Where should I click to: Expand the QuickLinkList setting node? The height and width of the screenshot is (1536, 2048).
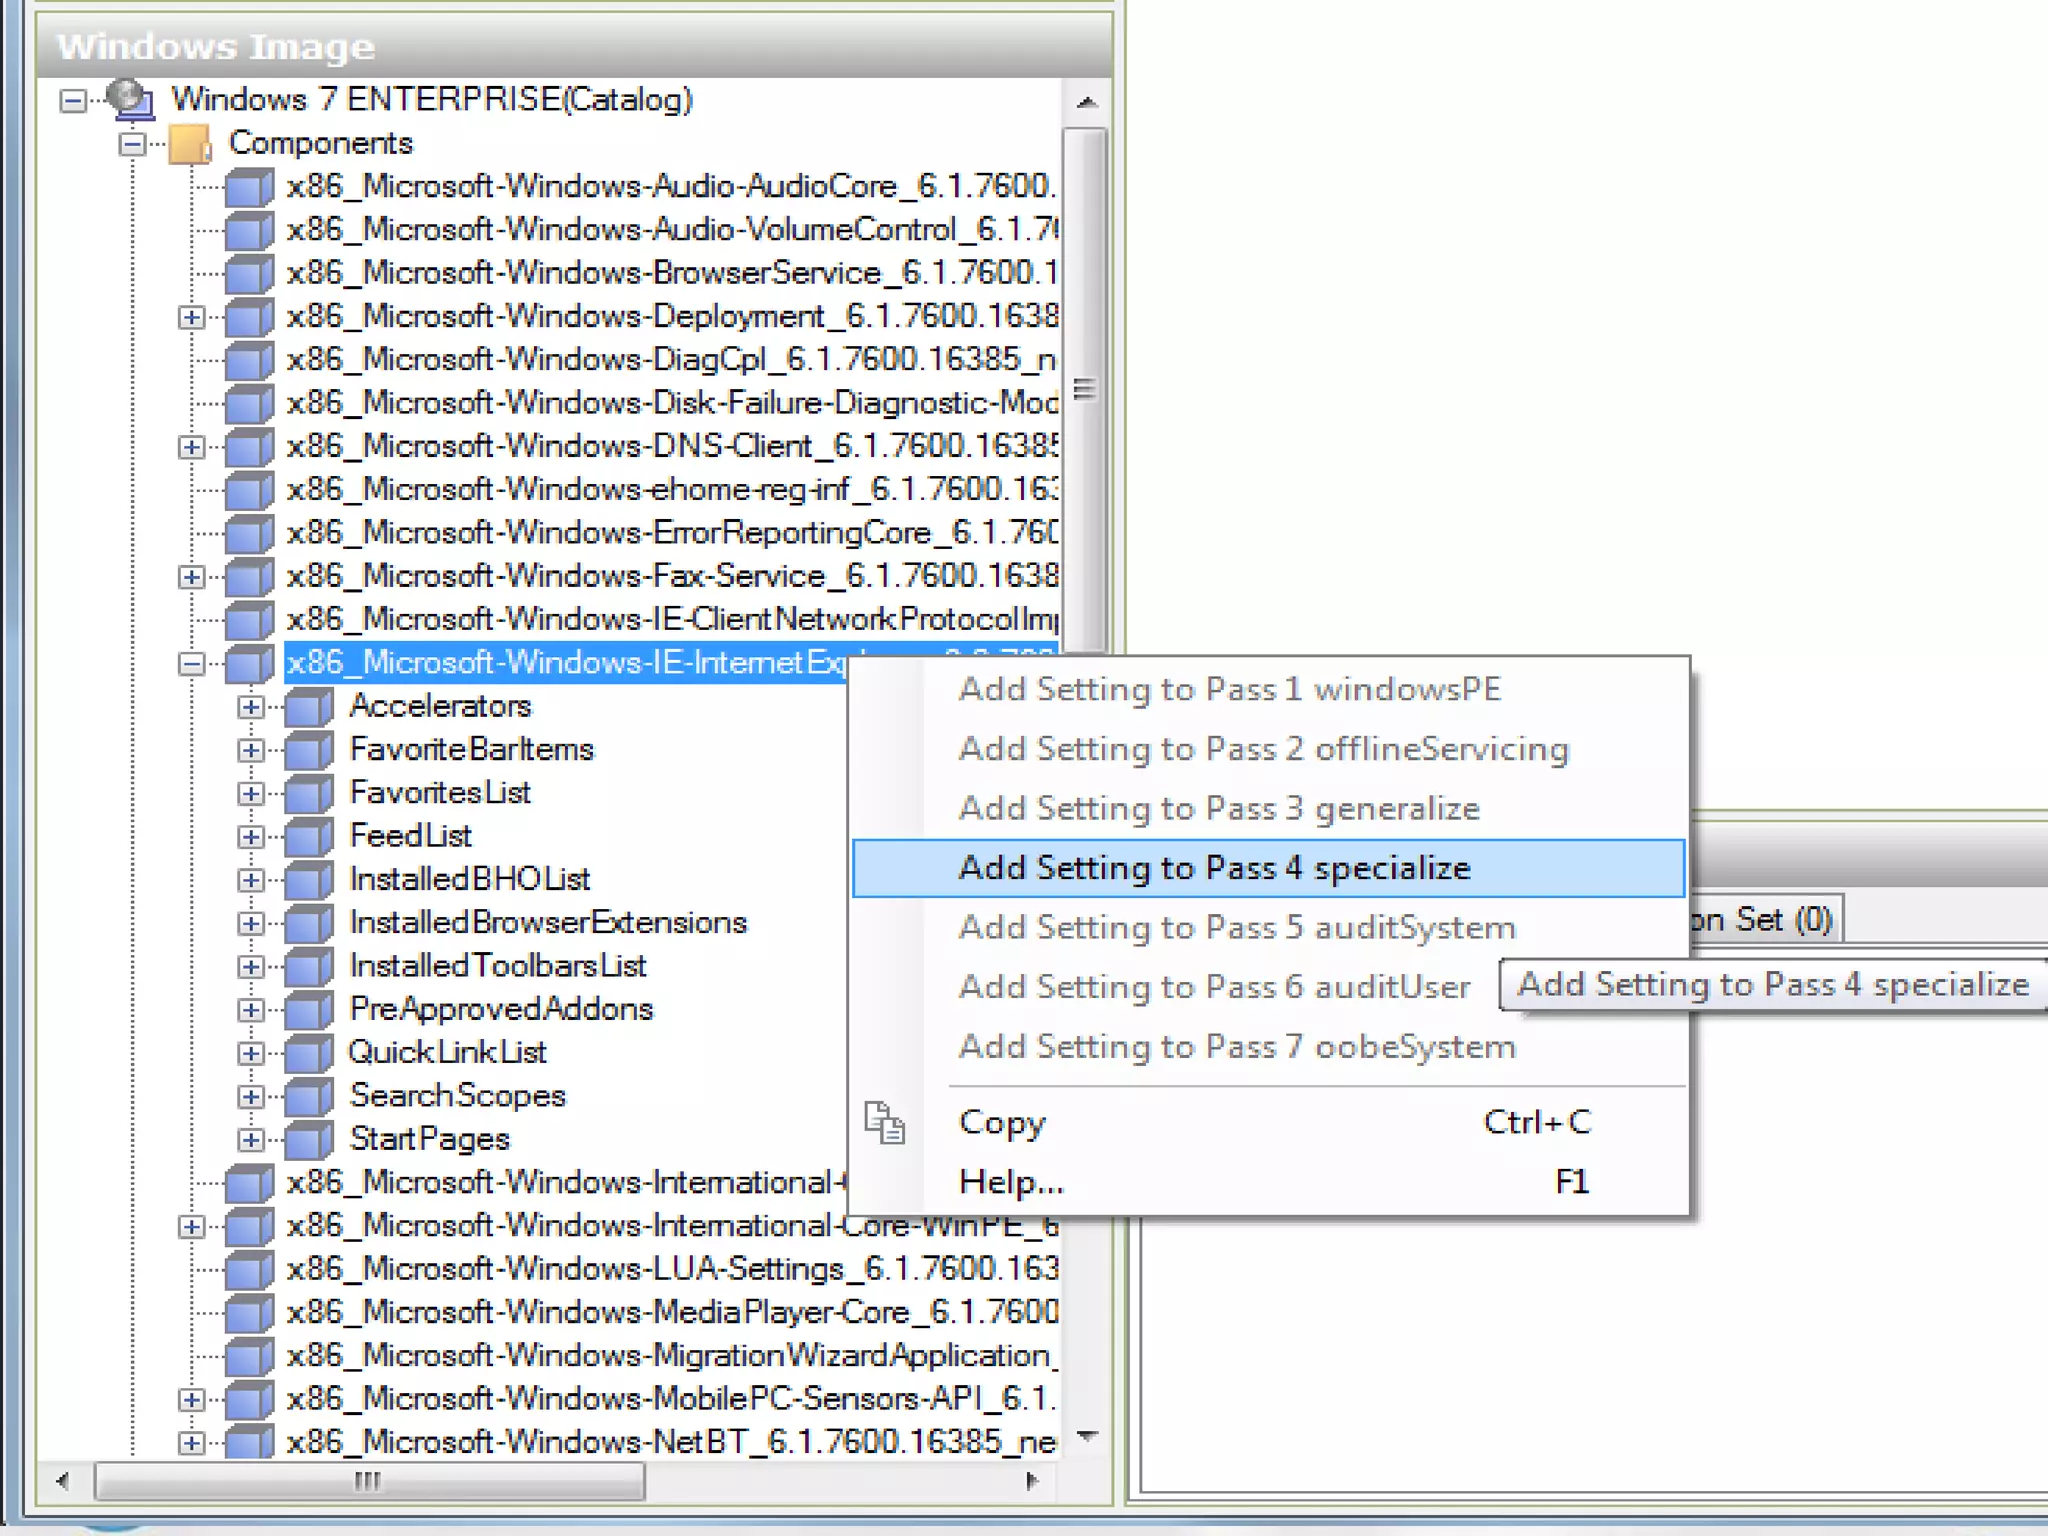(251, 1053)
